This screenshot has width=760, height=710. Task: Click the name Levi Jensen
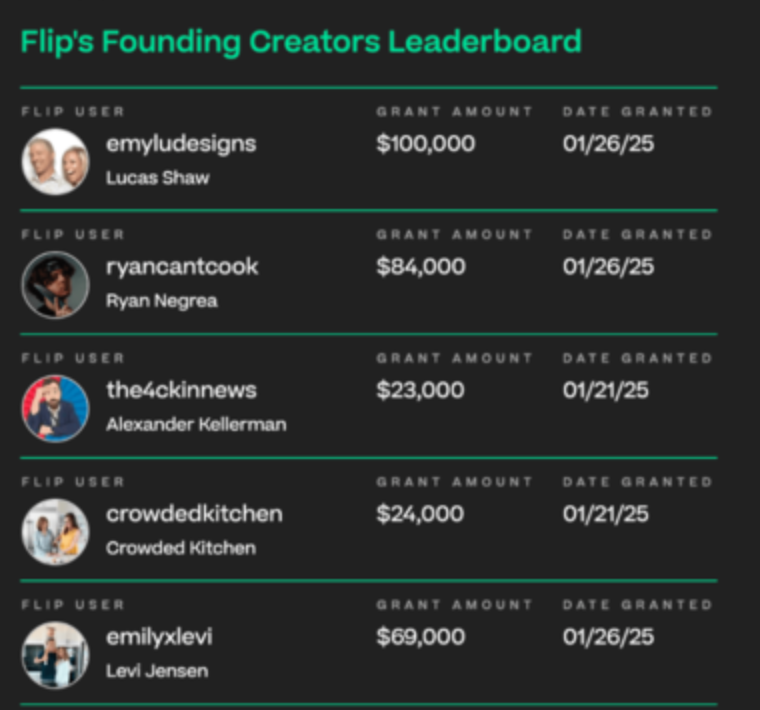point(157,671)
